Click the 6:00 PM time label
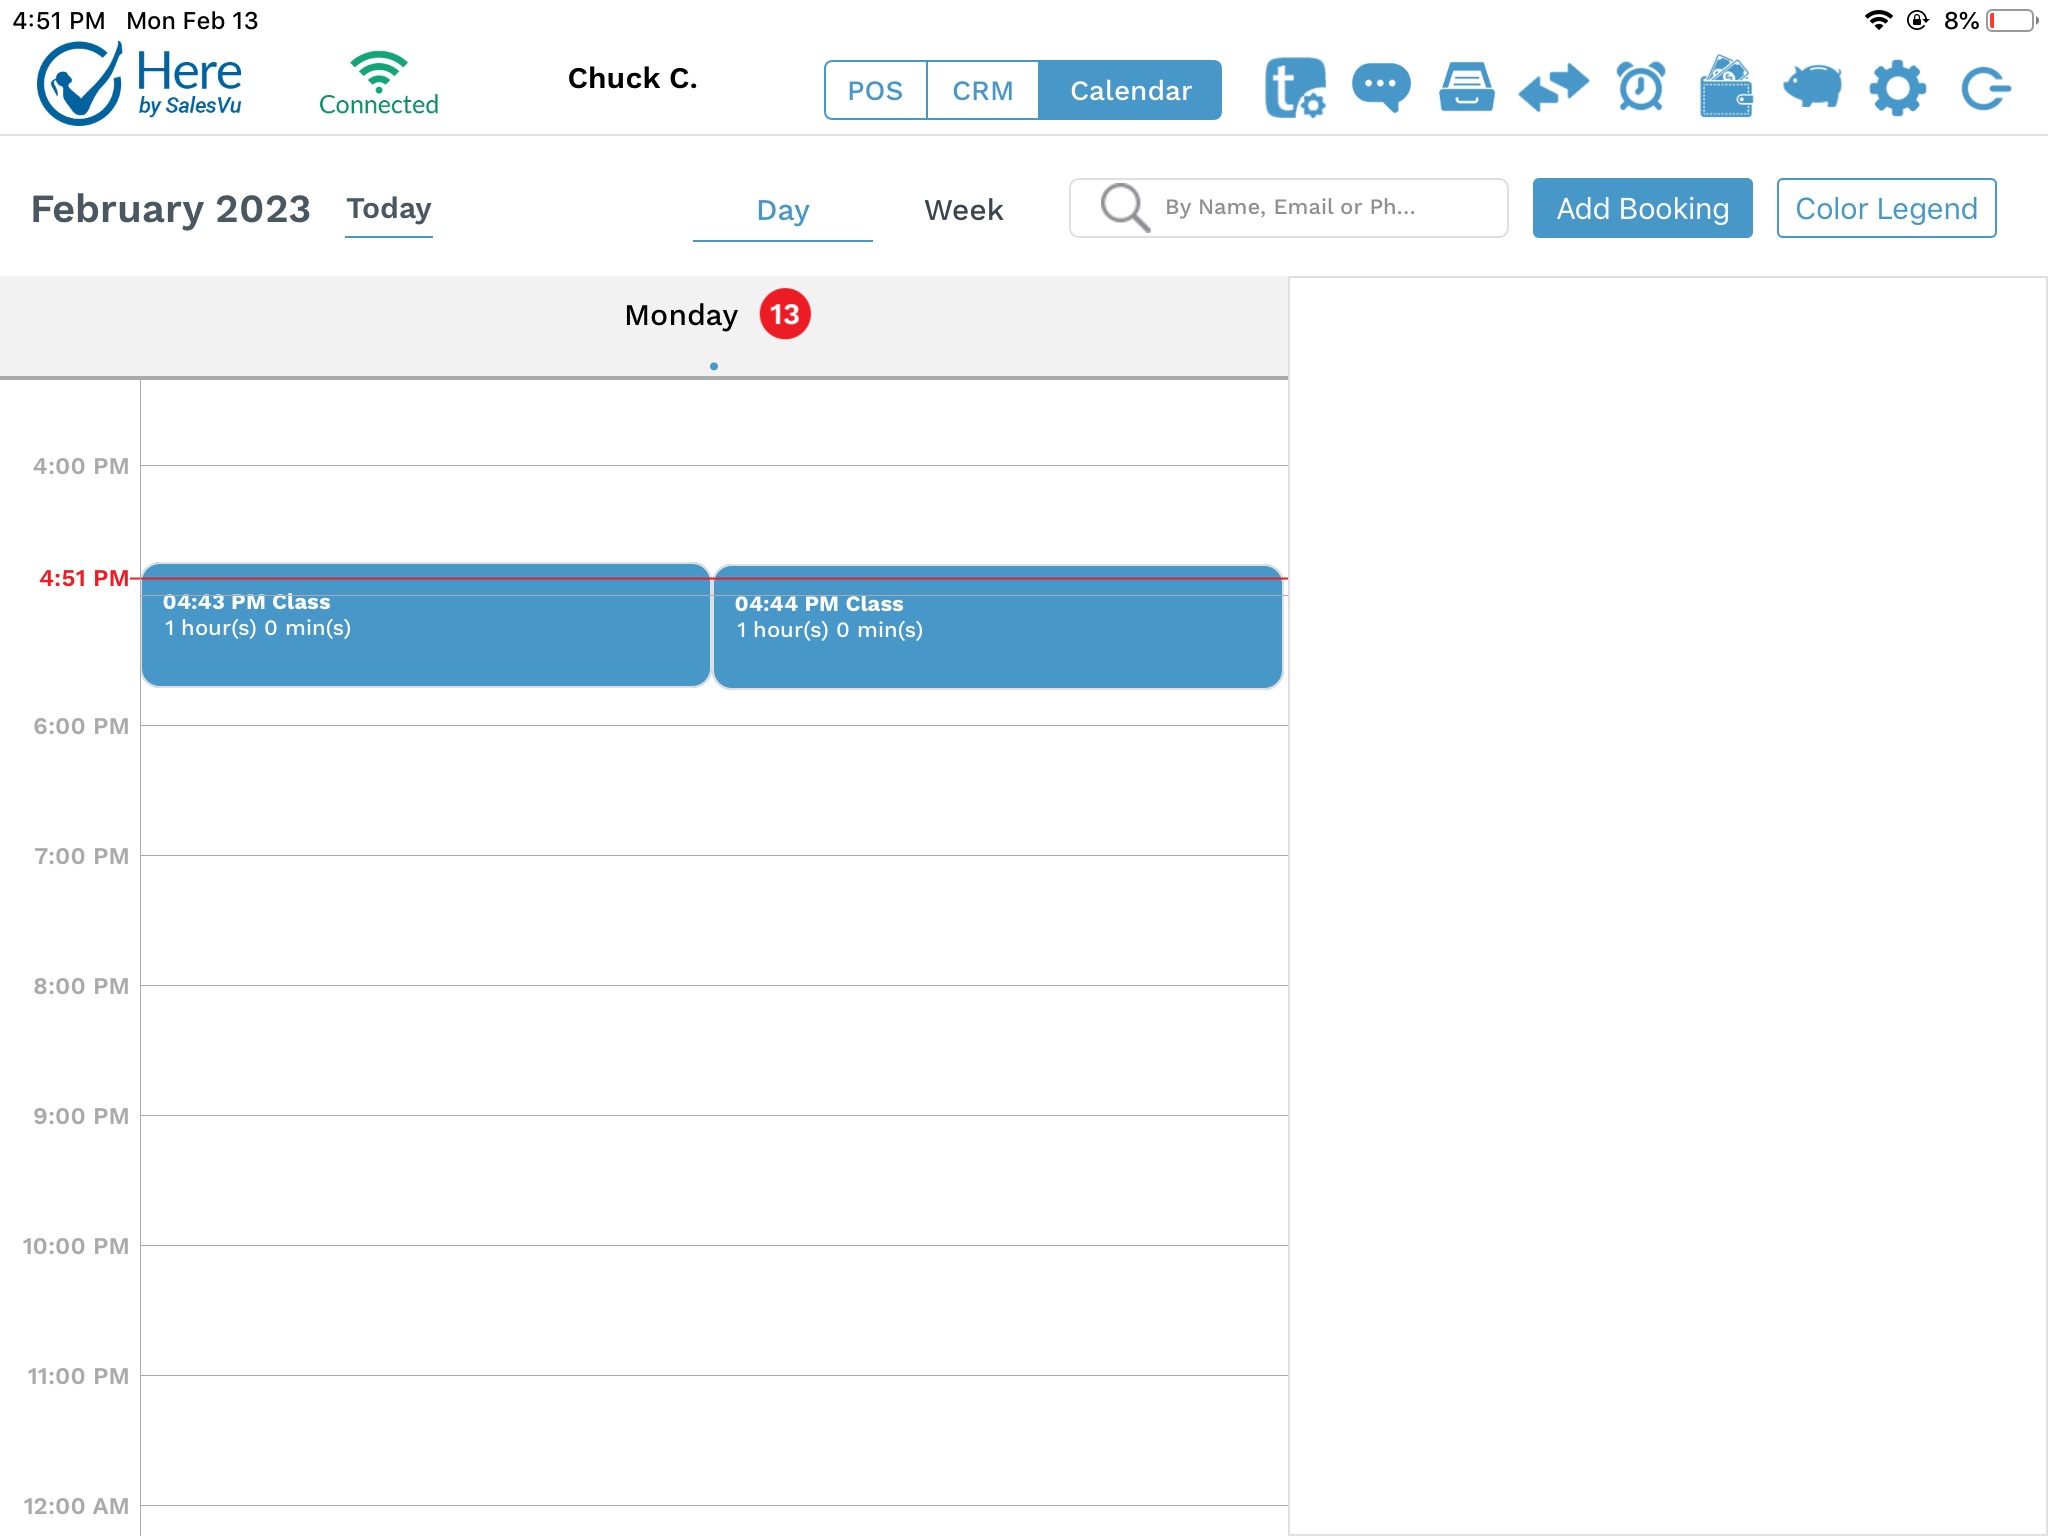 [81, 726]
